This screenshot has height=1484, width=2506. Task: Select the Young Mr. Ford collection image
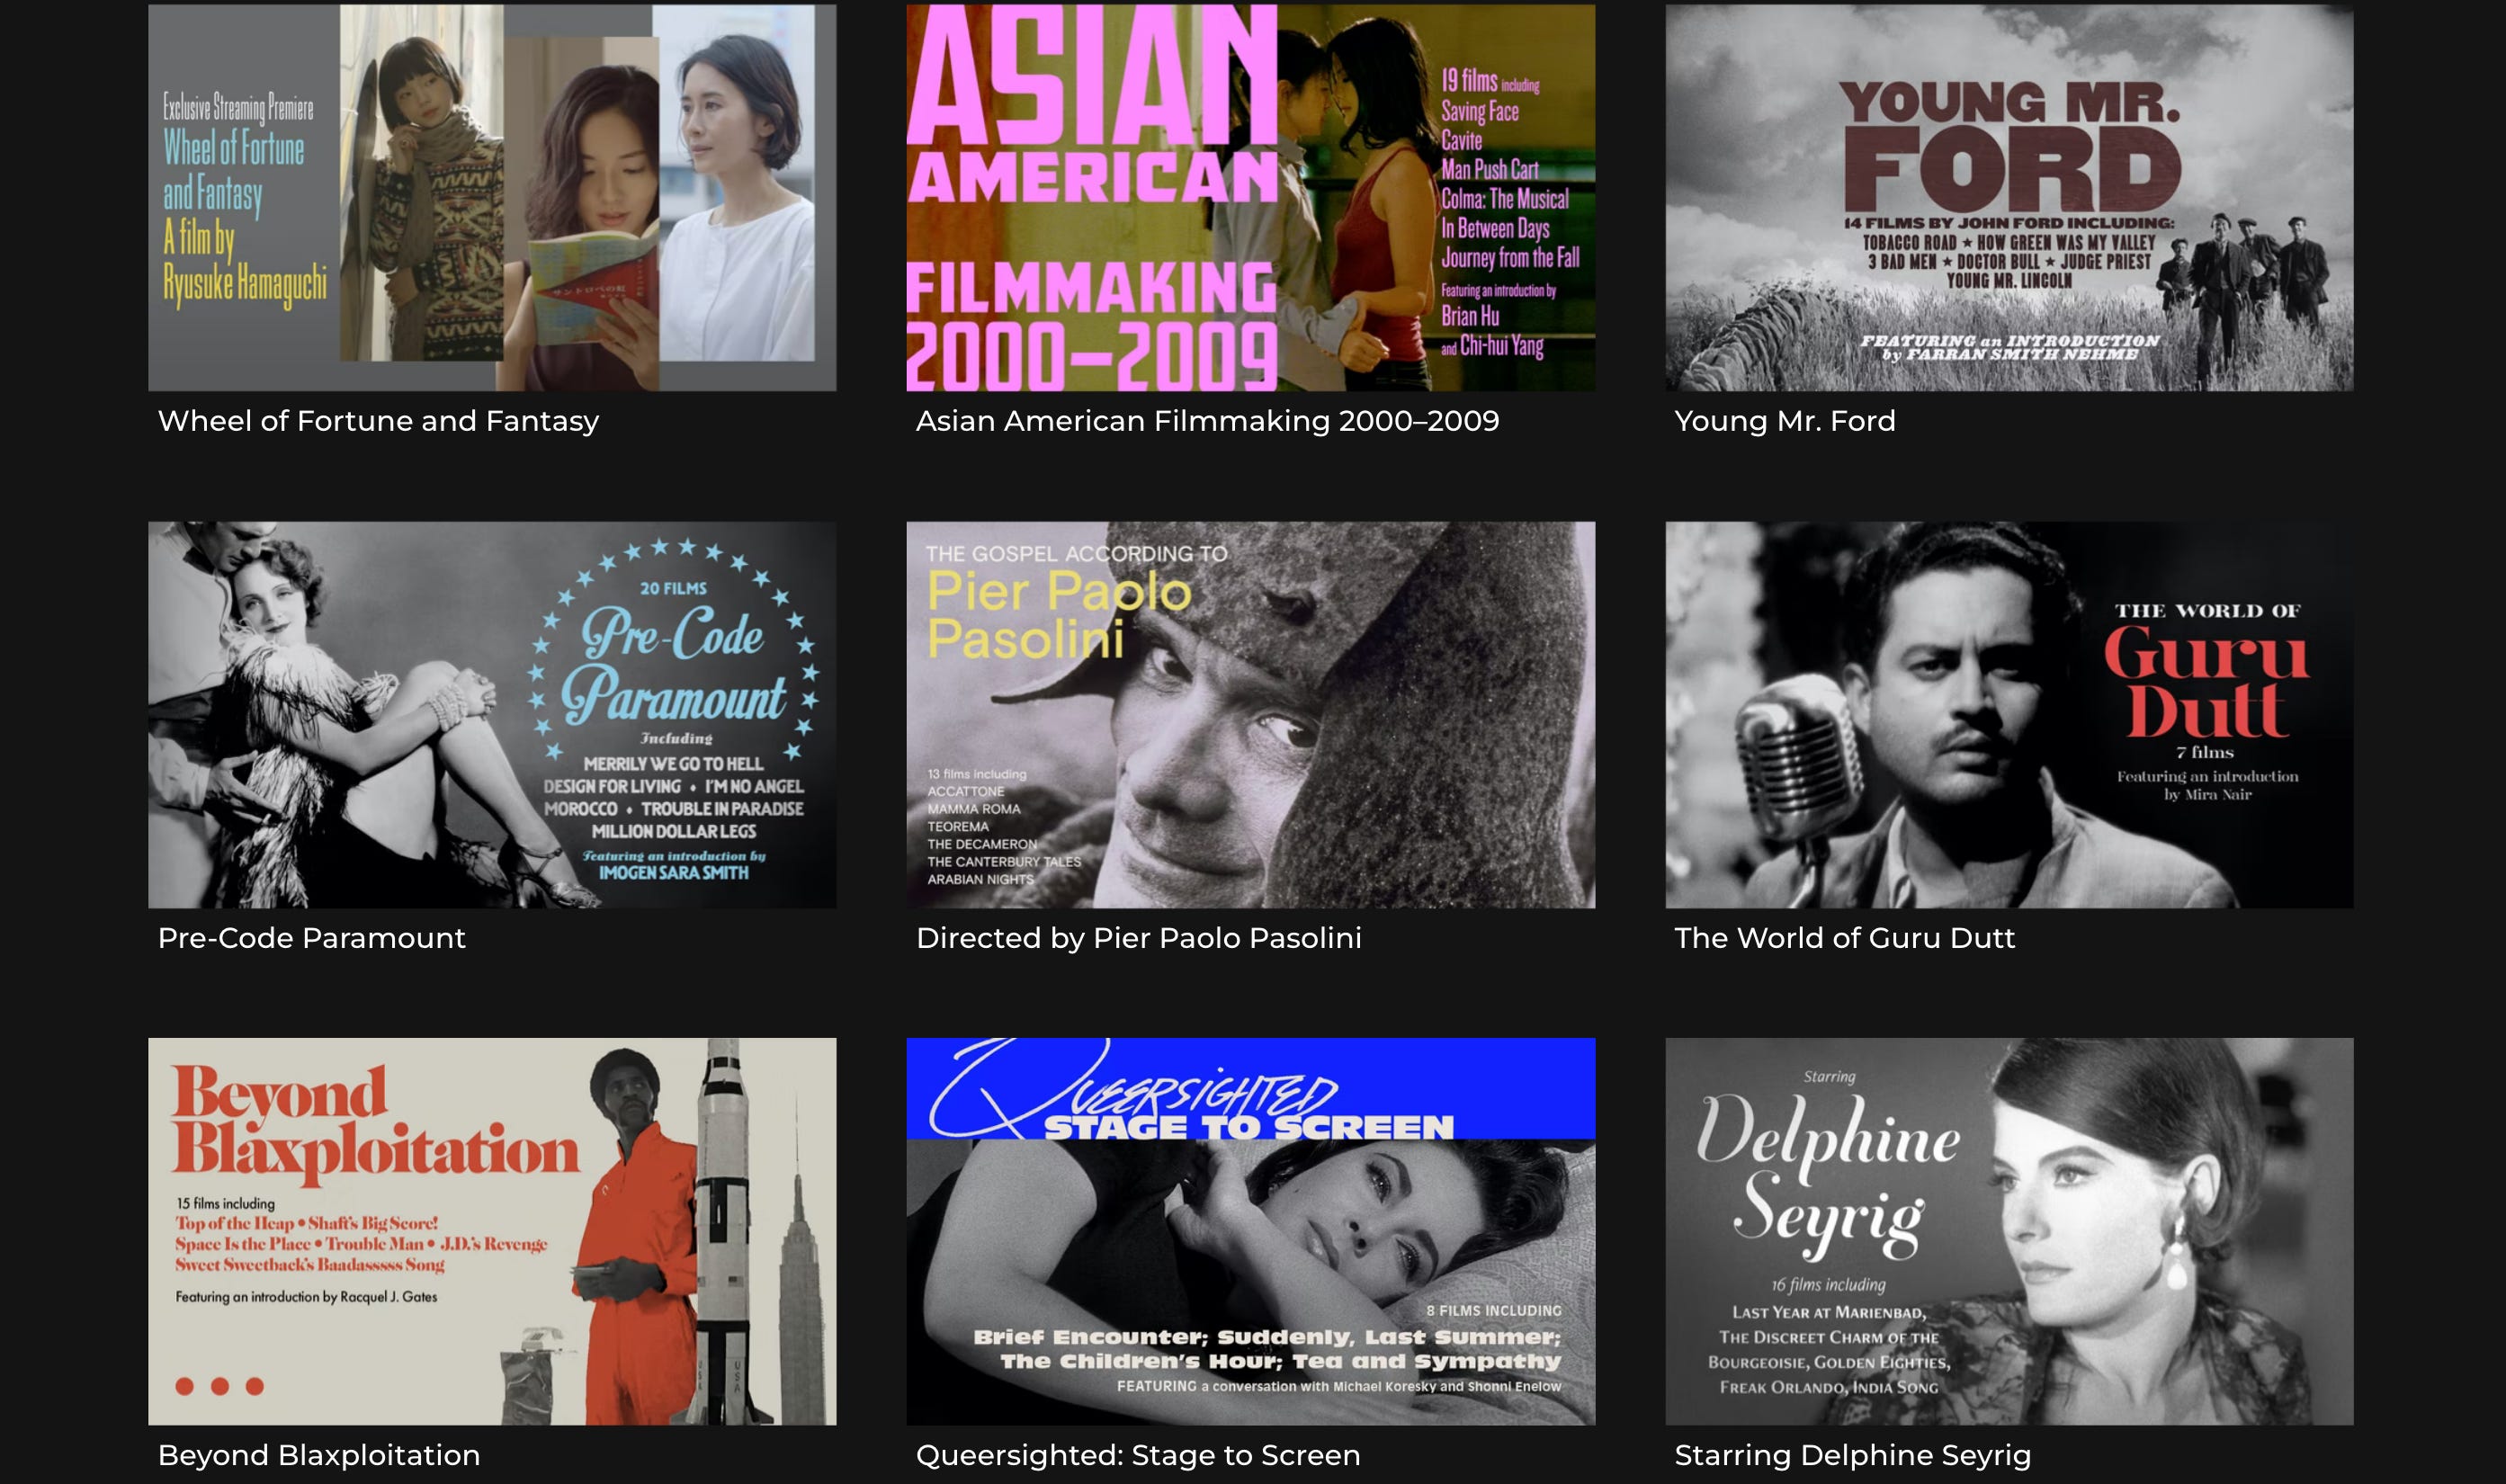pos(2008,197)
